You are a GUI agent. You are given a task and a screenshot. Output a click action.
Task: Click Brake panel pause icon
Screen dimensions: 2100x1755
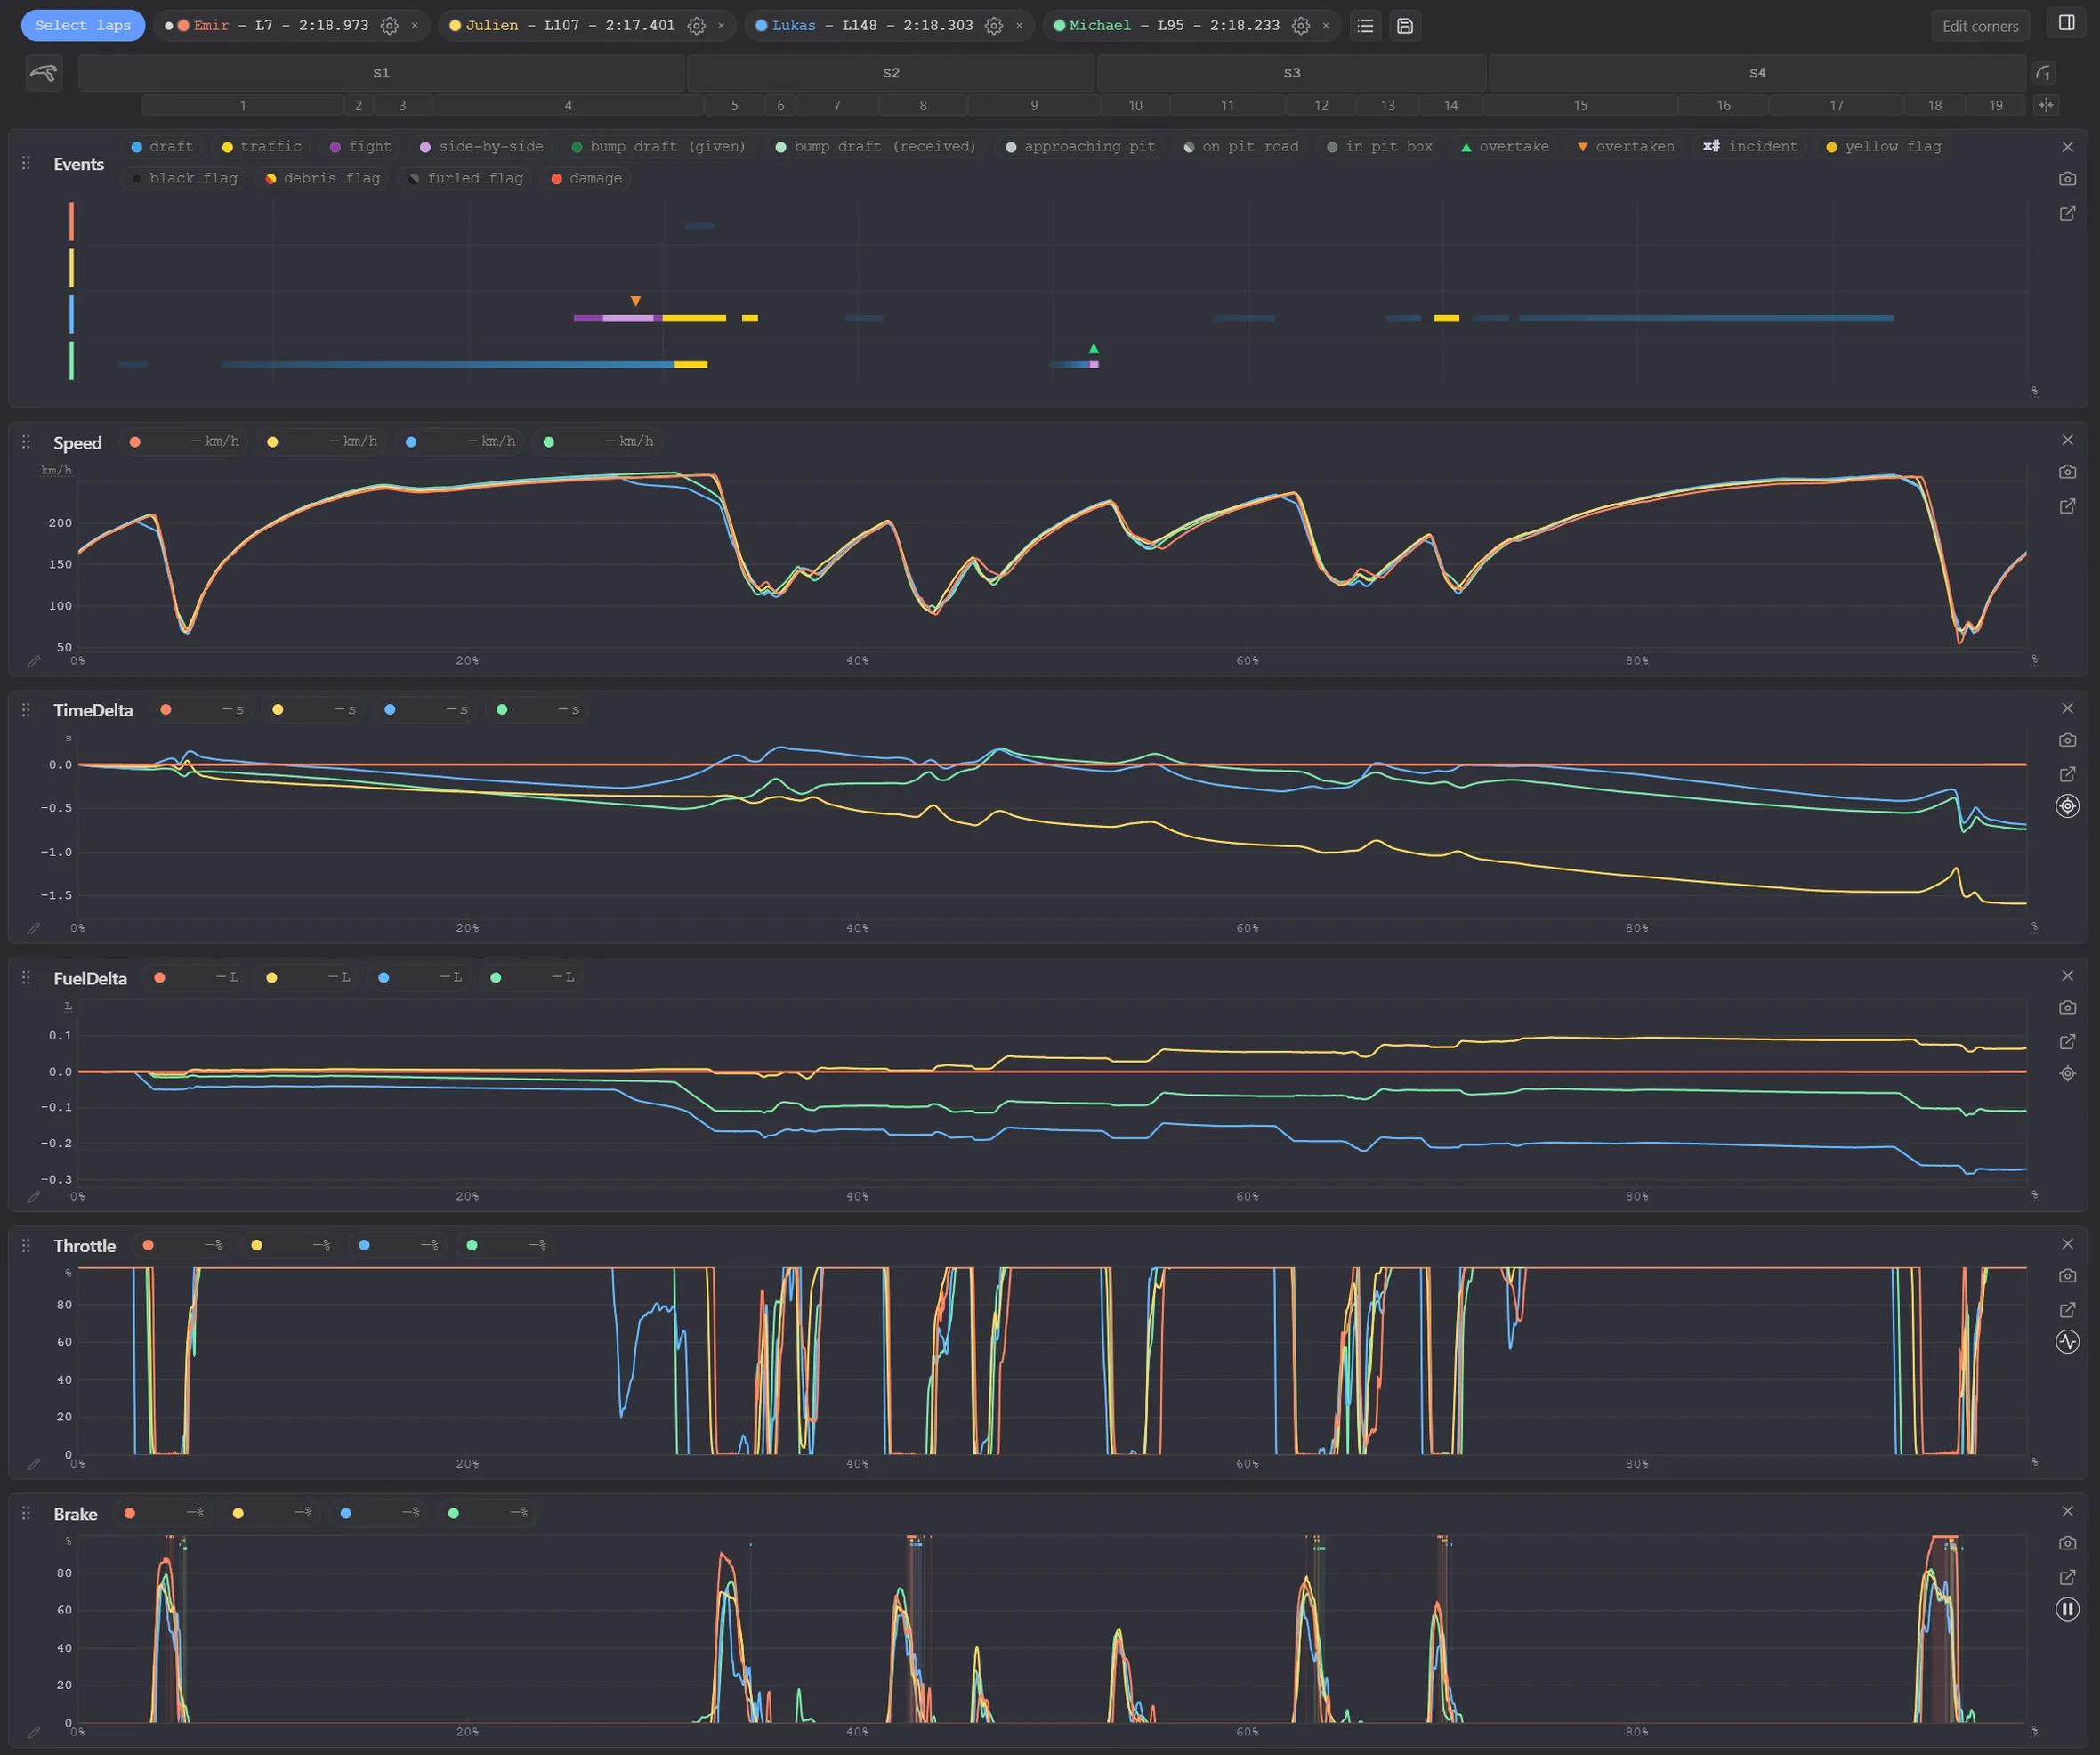tap(2067, 1610)
